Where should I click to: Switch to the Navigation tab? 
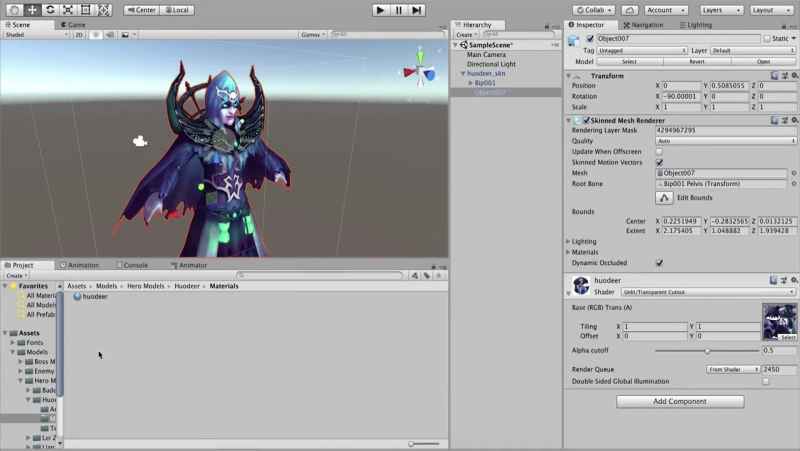click(x=643, y=24)
